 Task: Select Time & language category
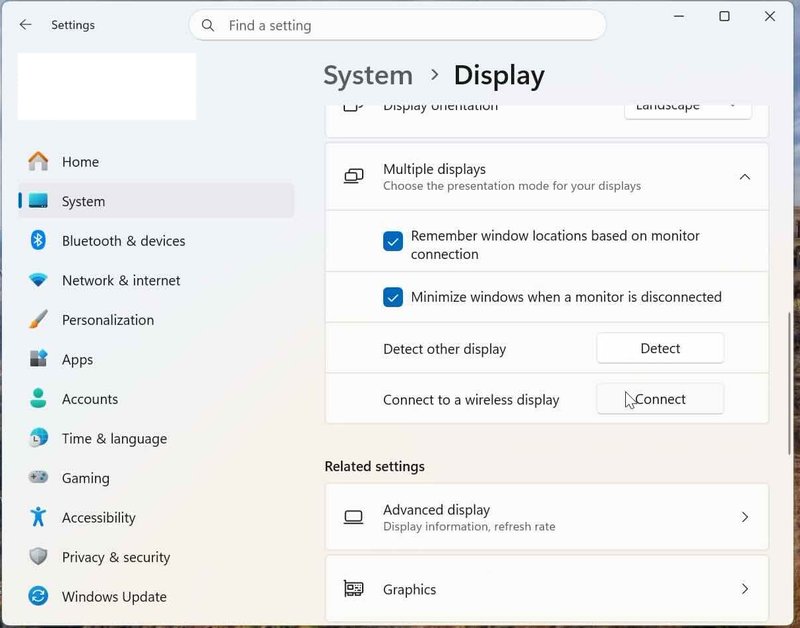coord(156,438)
